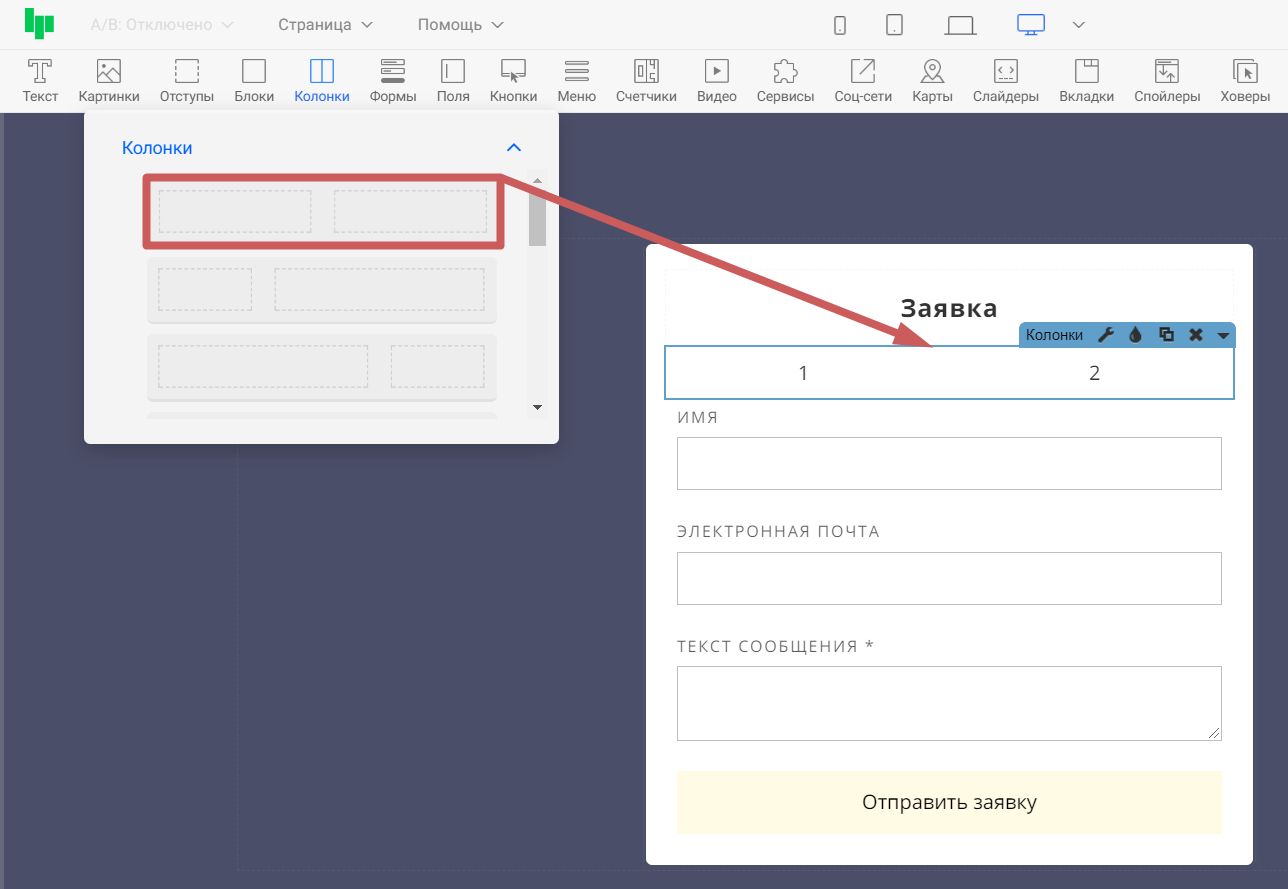
Task: Select the Счетчики counters tool
Action: click(646, 80)
